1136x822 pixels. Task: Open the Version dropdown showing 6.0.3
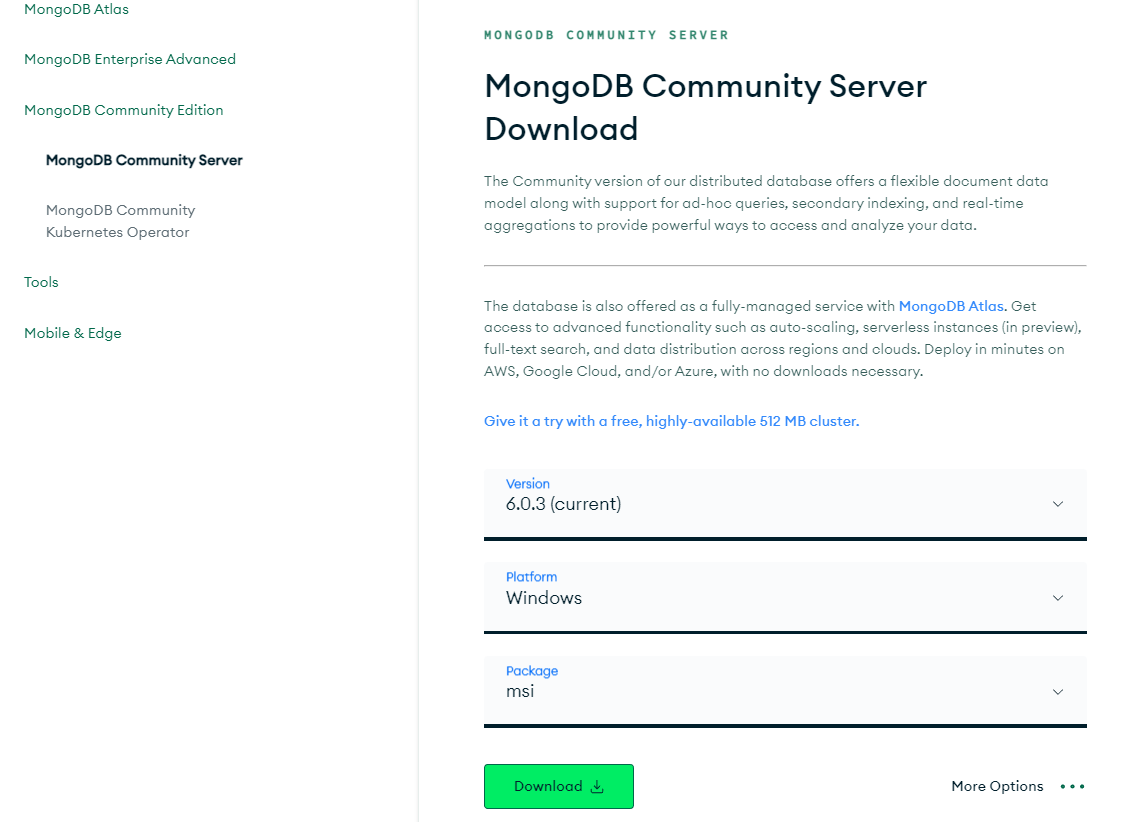[785, 504]
